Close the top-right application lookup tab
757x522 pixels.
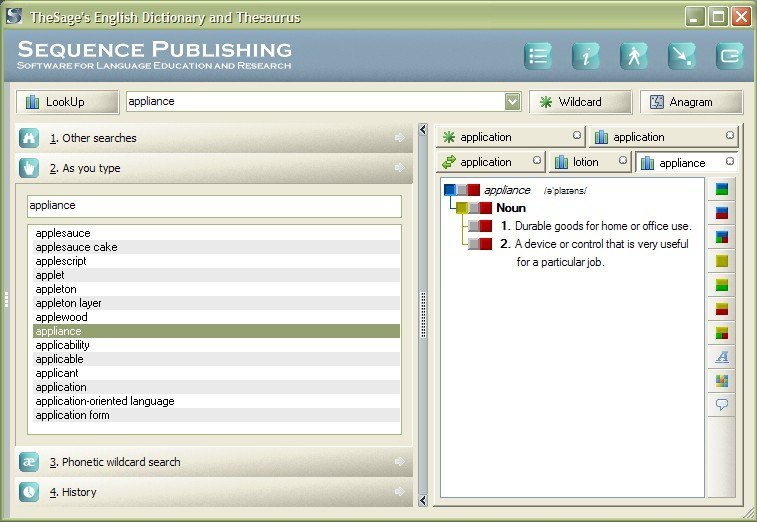click(x=730, y=135)
